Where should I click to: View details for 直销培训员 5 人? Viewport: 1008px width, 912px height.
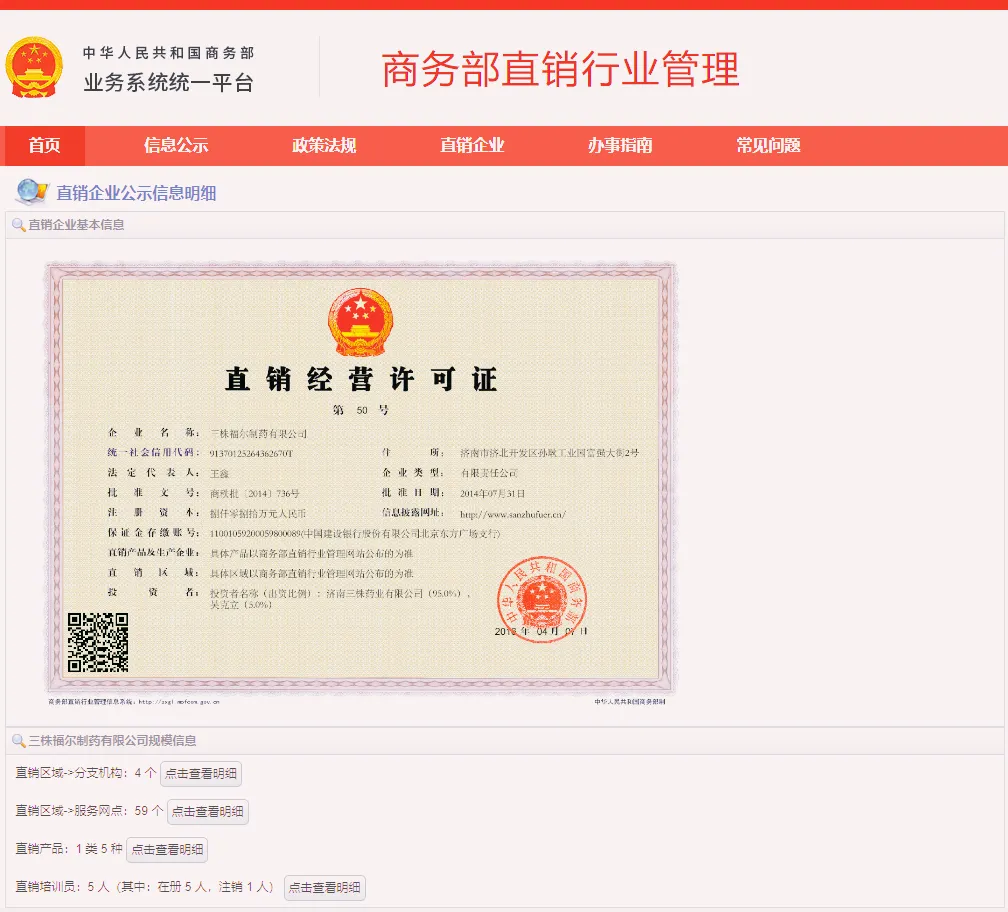[x=325, y=887]
